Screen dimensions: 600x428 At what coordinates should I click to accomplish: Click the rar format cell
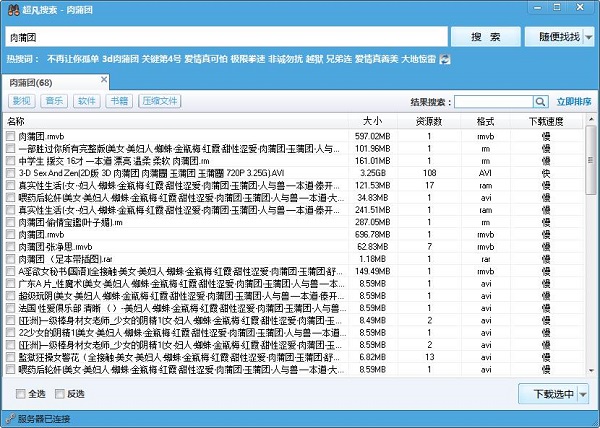486,259
